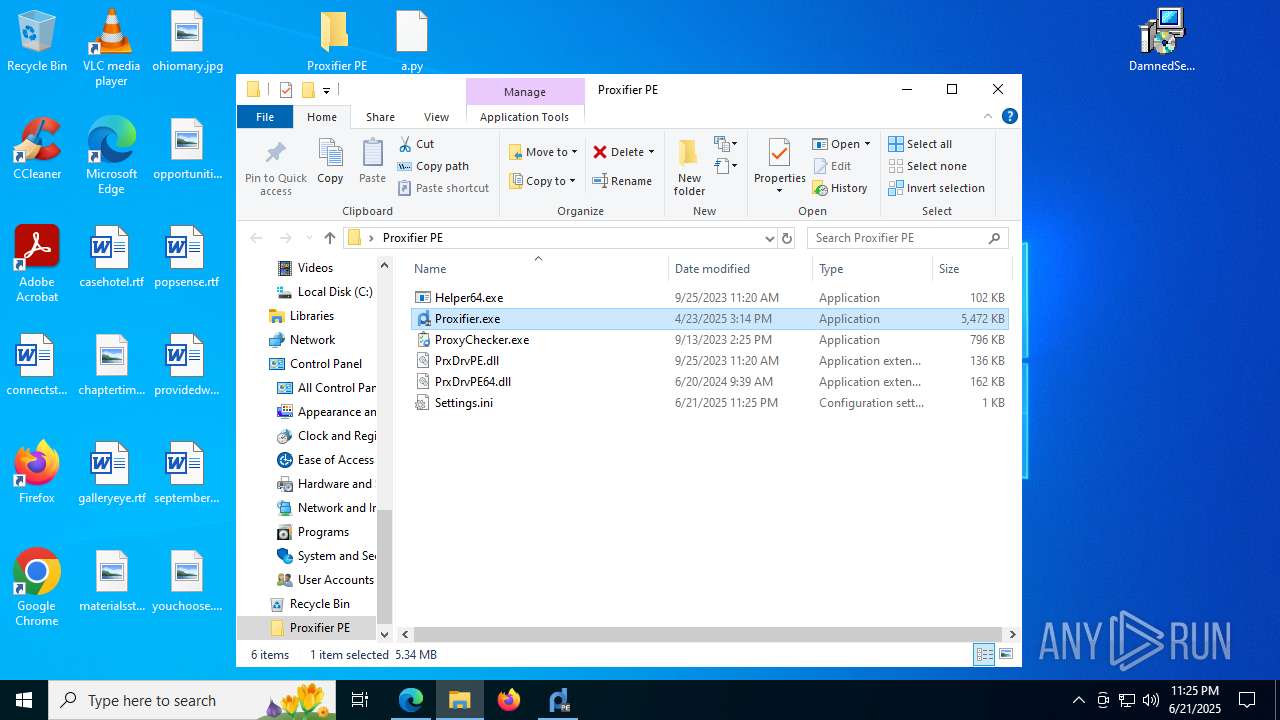Select Local Disk (C:) in navigation pane

pyautogui.click(x=324, y=292)
